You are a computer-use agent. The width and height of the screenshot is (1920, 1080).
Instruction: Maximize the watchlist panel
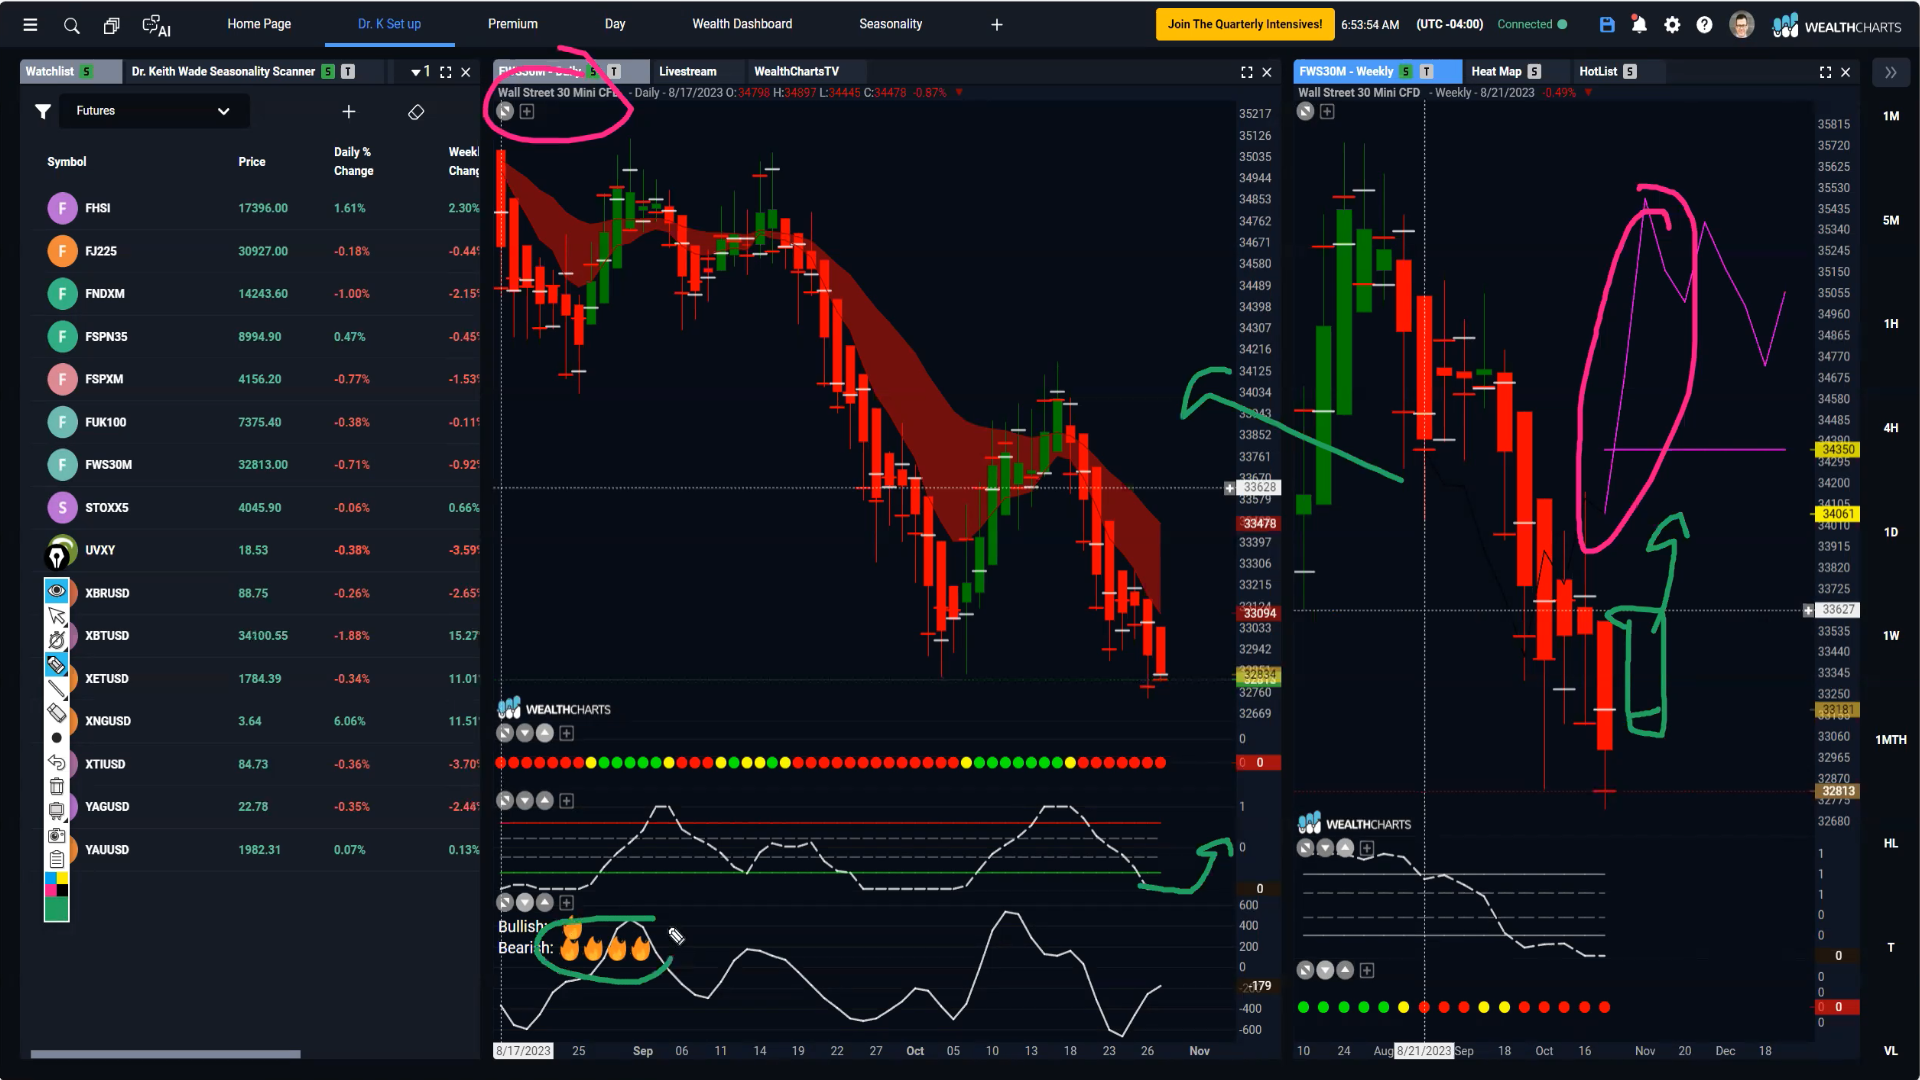point(446,72)
